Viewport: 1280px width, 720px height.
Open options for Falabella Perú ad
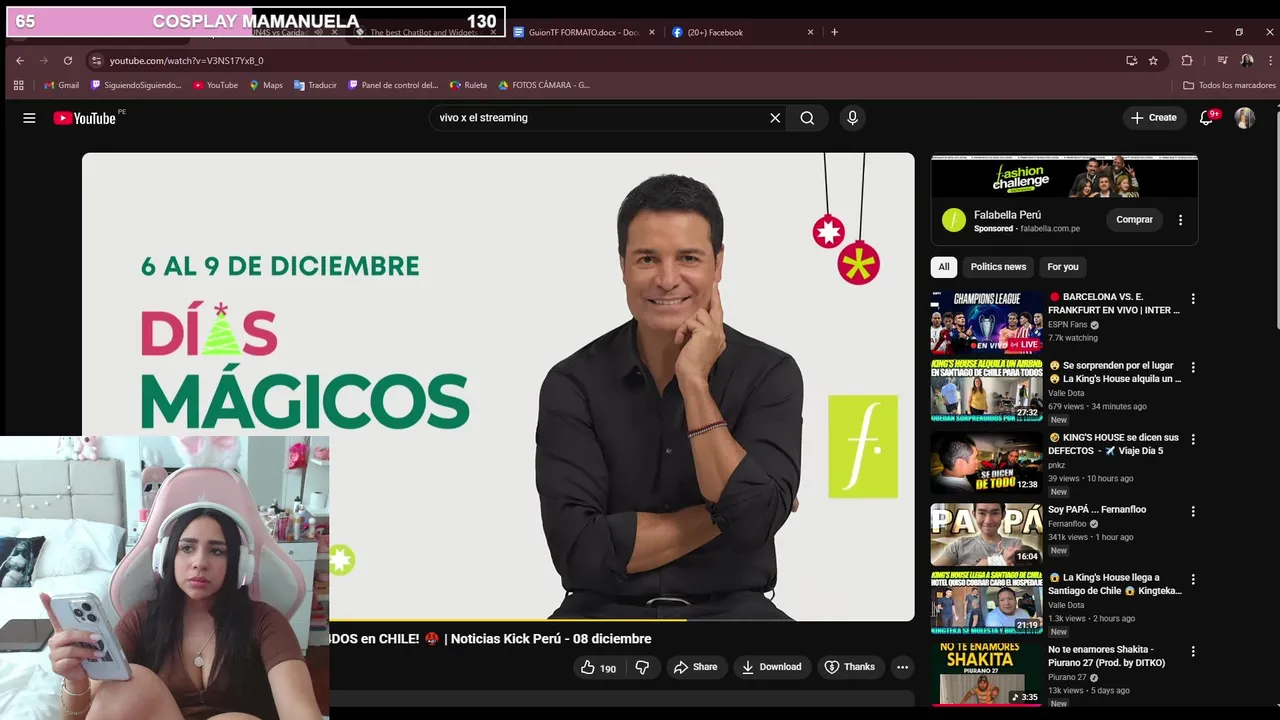click(1180, 220)
